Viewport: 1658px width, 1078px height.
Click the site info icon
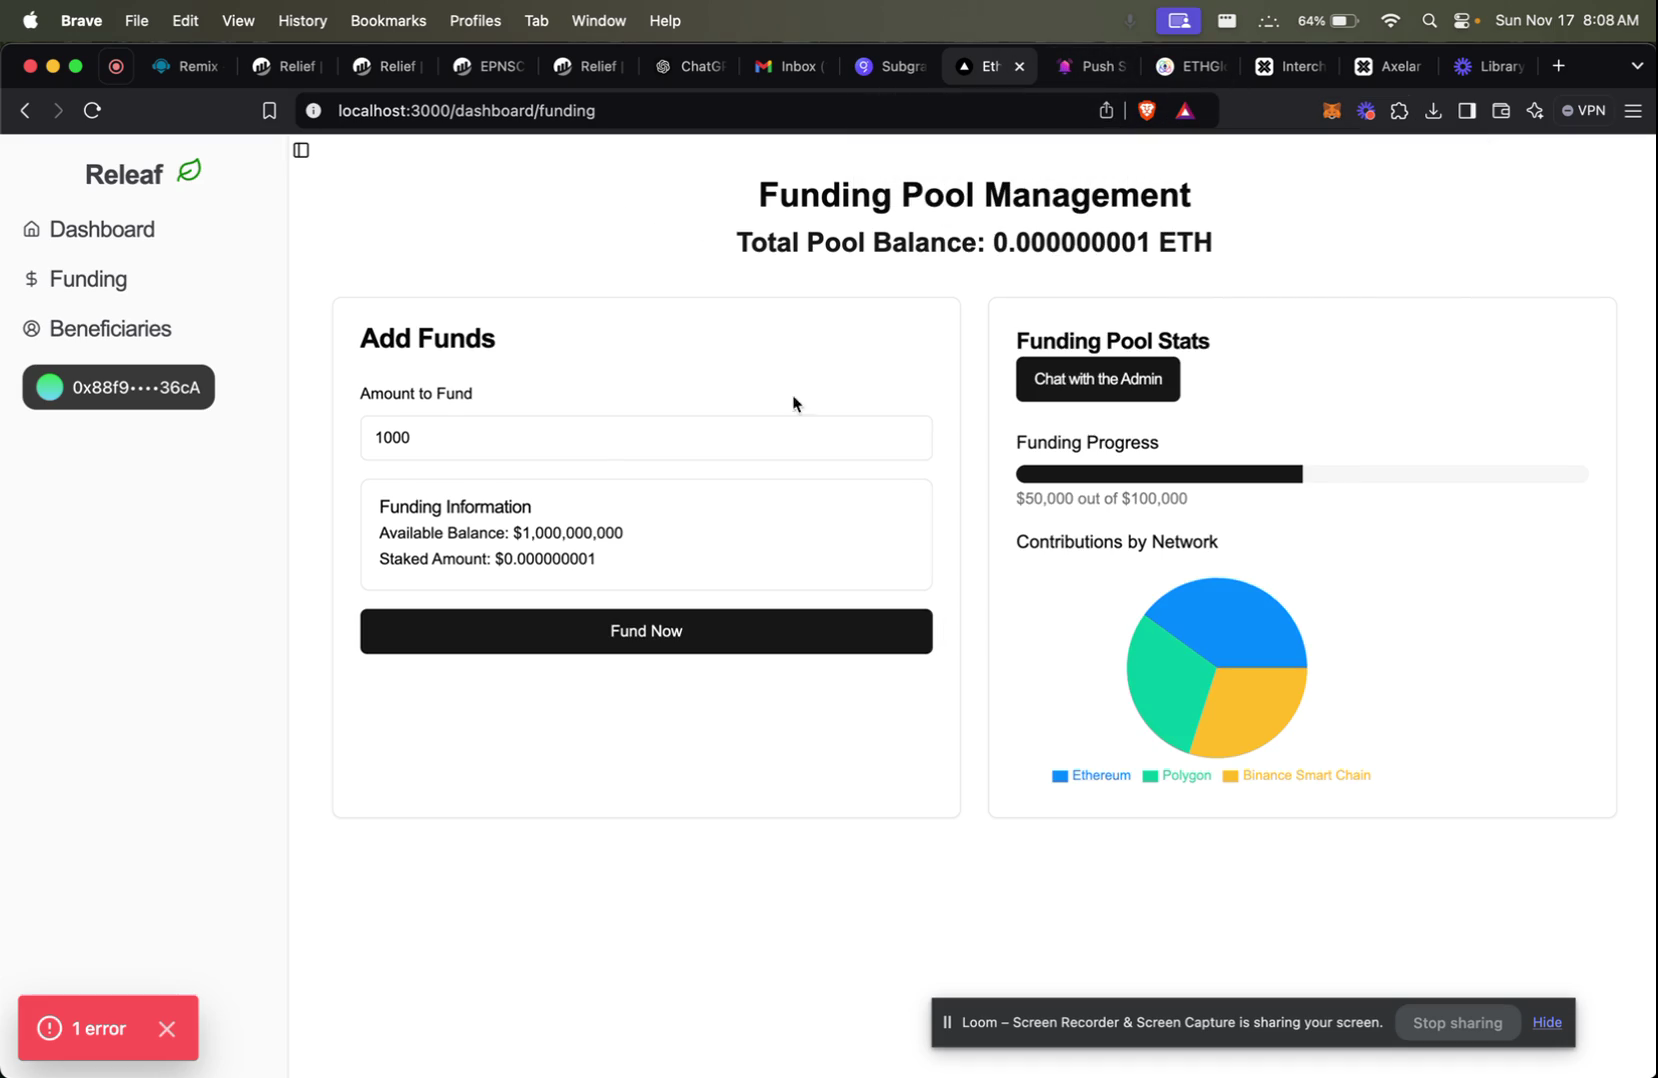click(x=313, y=111)
